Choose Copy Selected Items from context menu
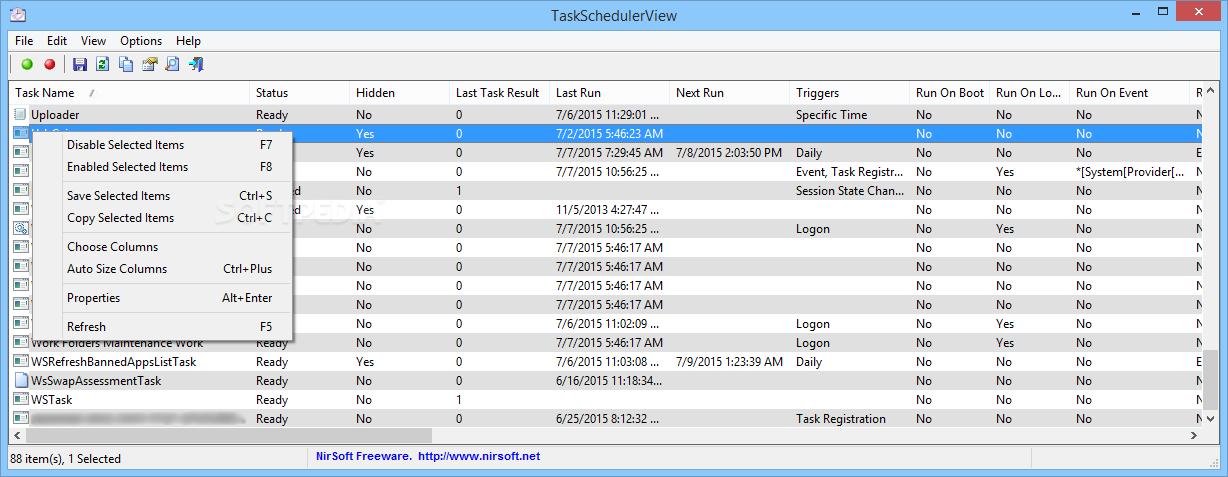The image size is (1228, 477). pyautogui.click(x=120, y=218)
